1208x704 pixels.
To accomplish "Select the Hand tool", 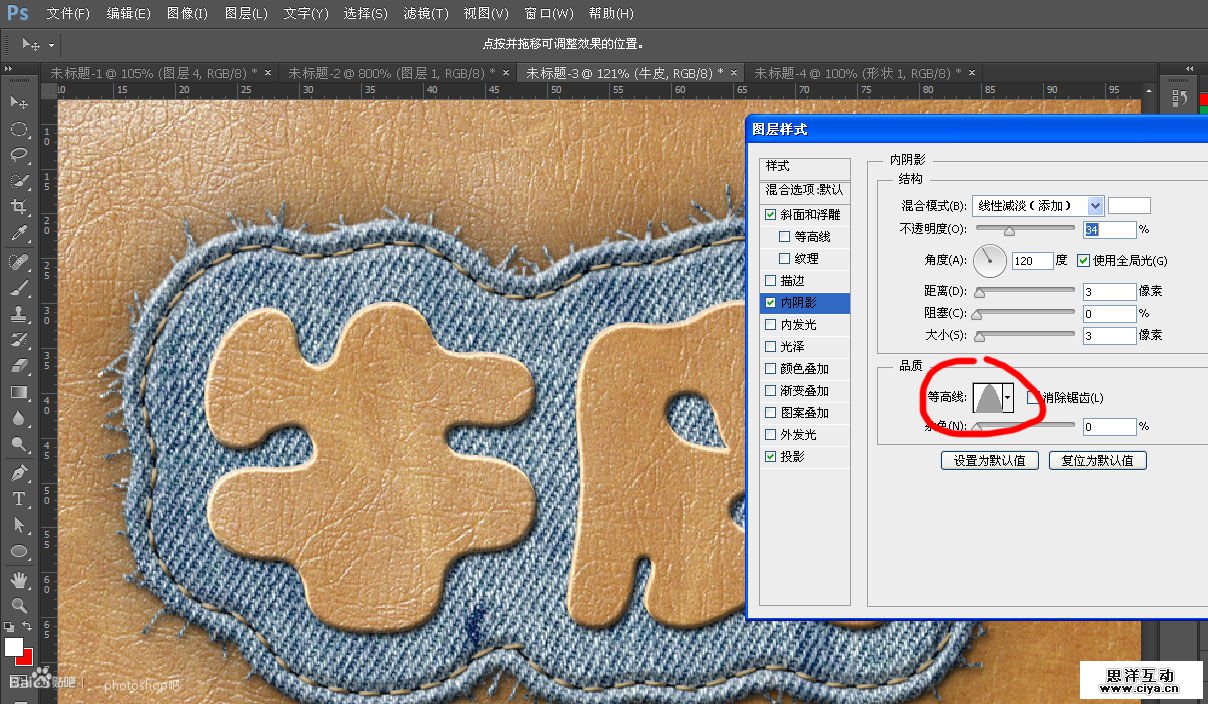I will coord(19,579).
